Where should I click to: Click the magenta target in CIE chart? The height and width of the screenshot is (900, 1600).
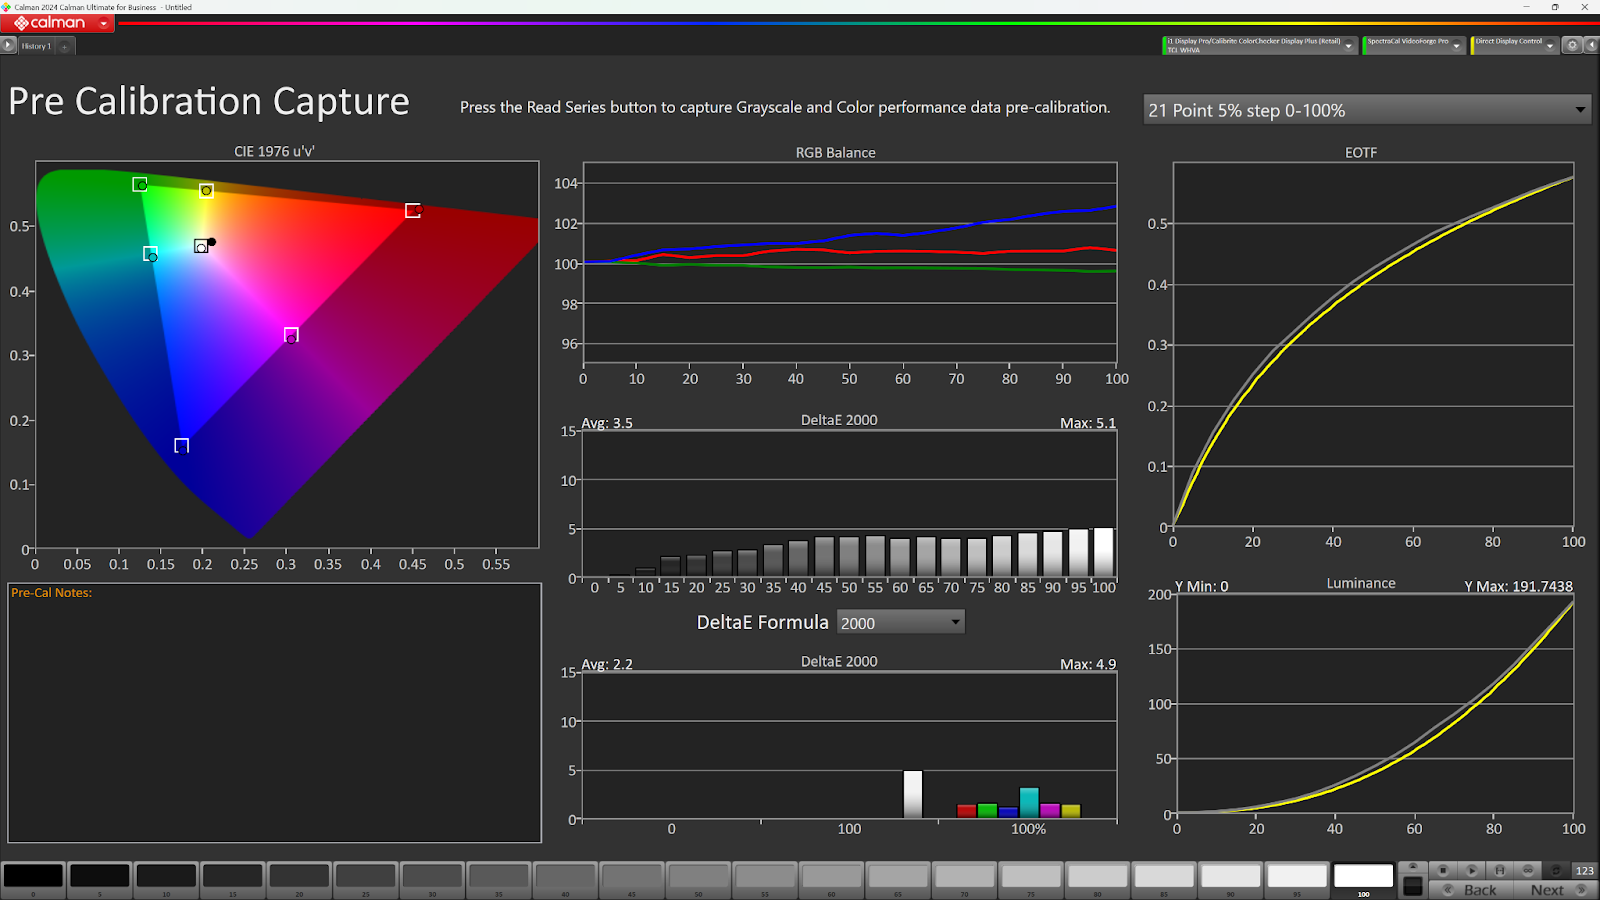291,335
